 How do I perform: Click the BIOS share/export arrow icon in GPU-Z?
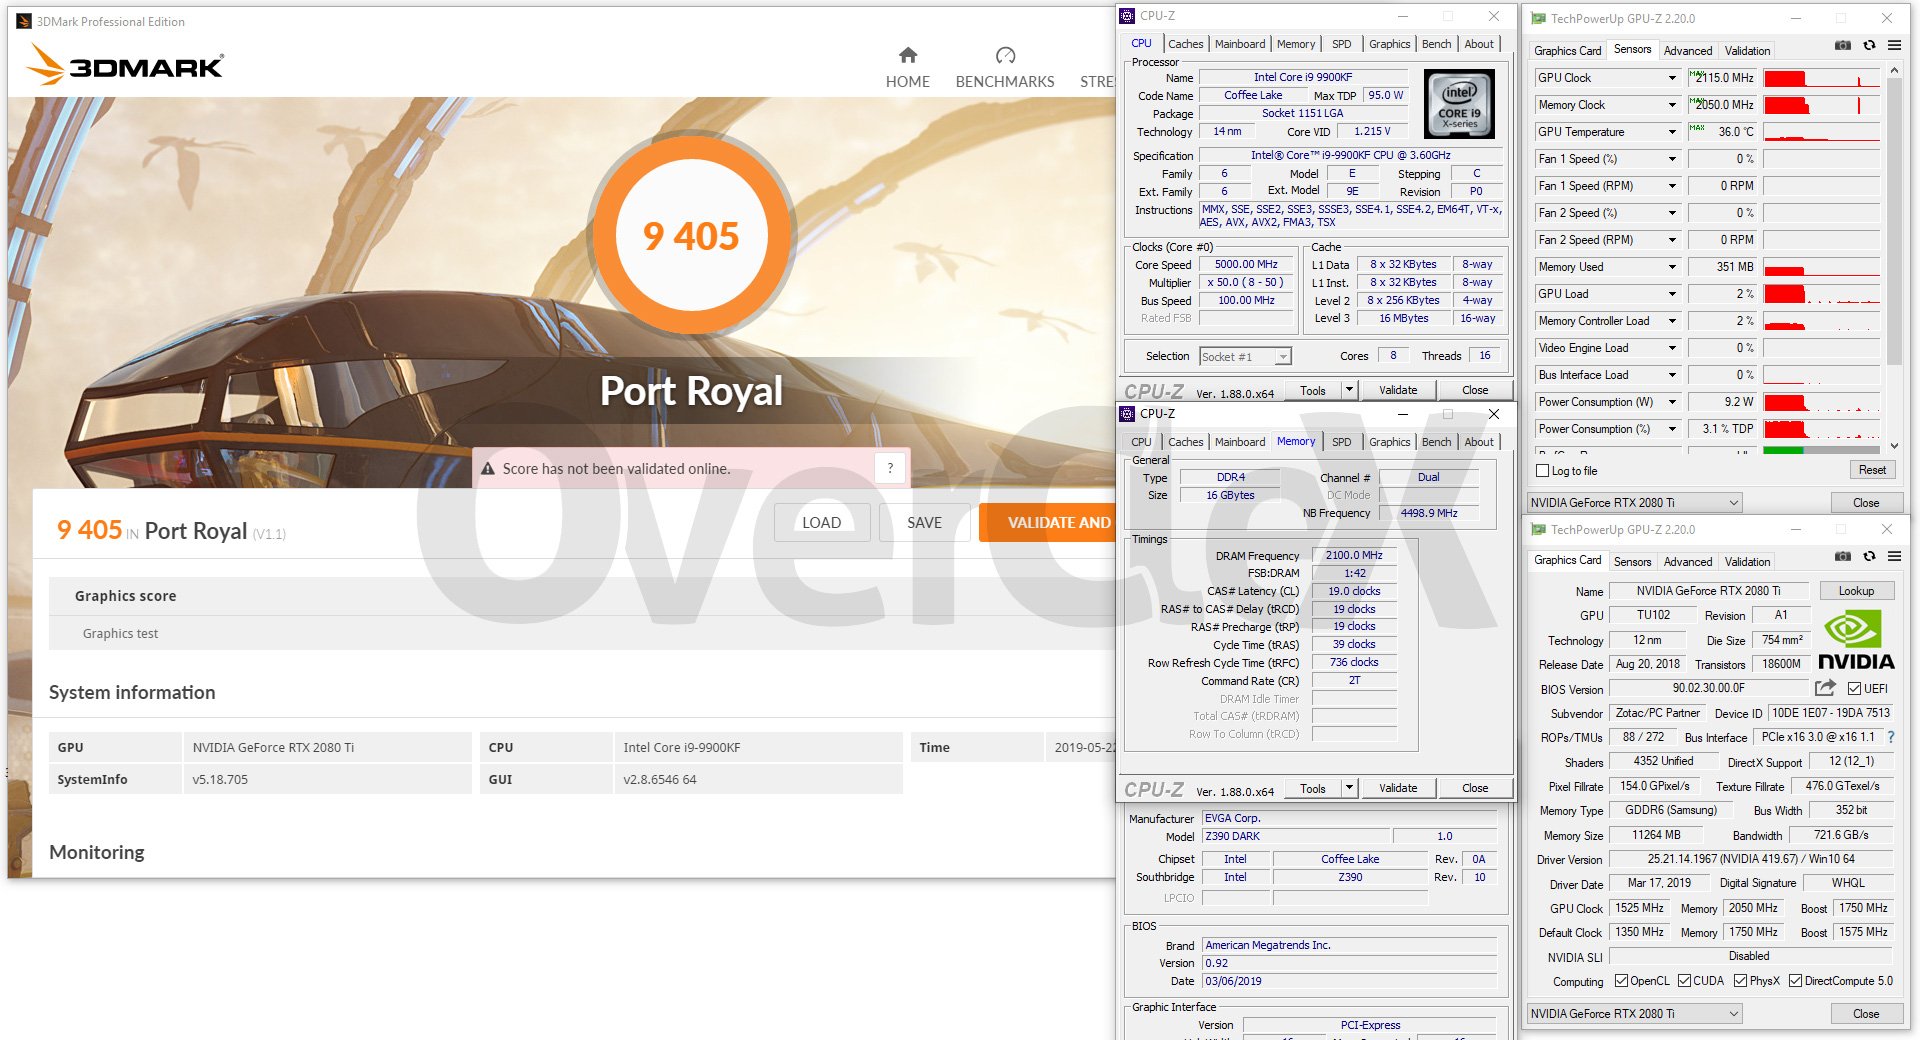coord(1825,688)
